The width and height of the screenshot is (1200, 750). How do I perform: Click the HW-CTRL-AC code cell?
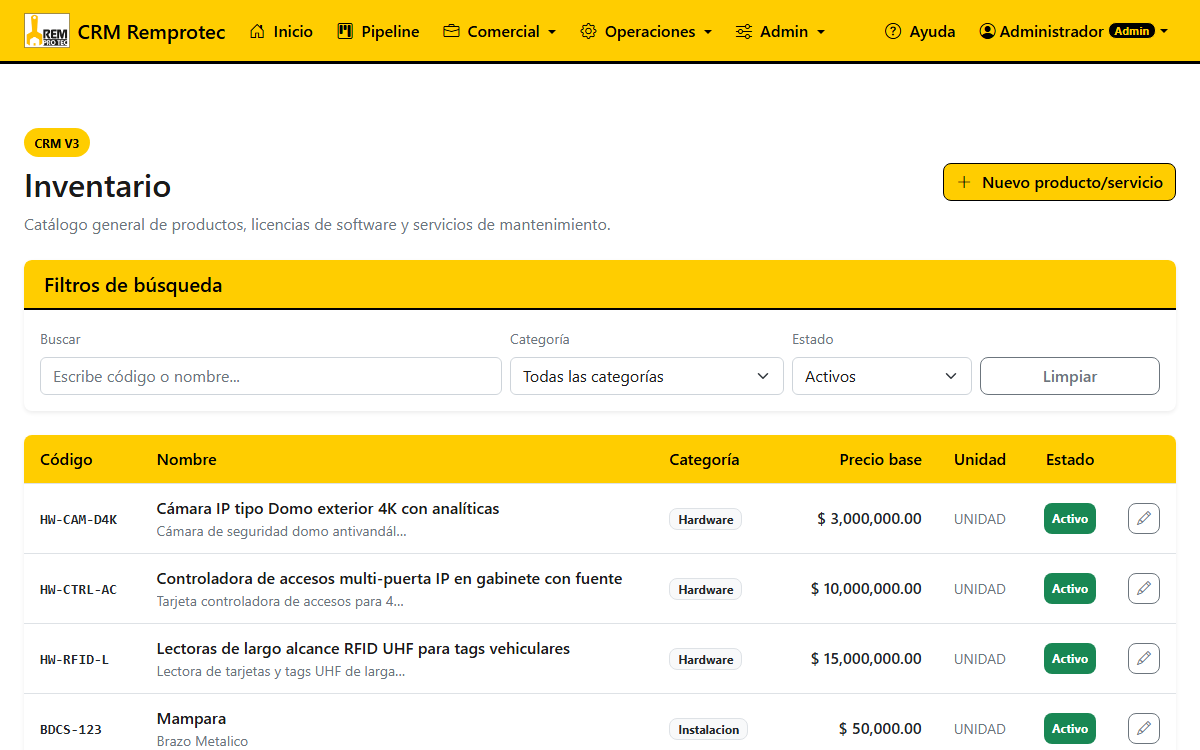(x=78, y=589)
